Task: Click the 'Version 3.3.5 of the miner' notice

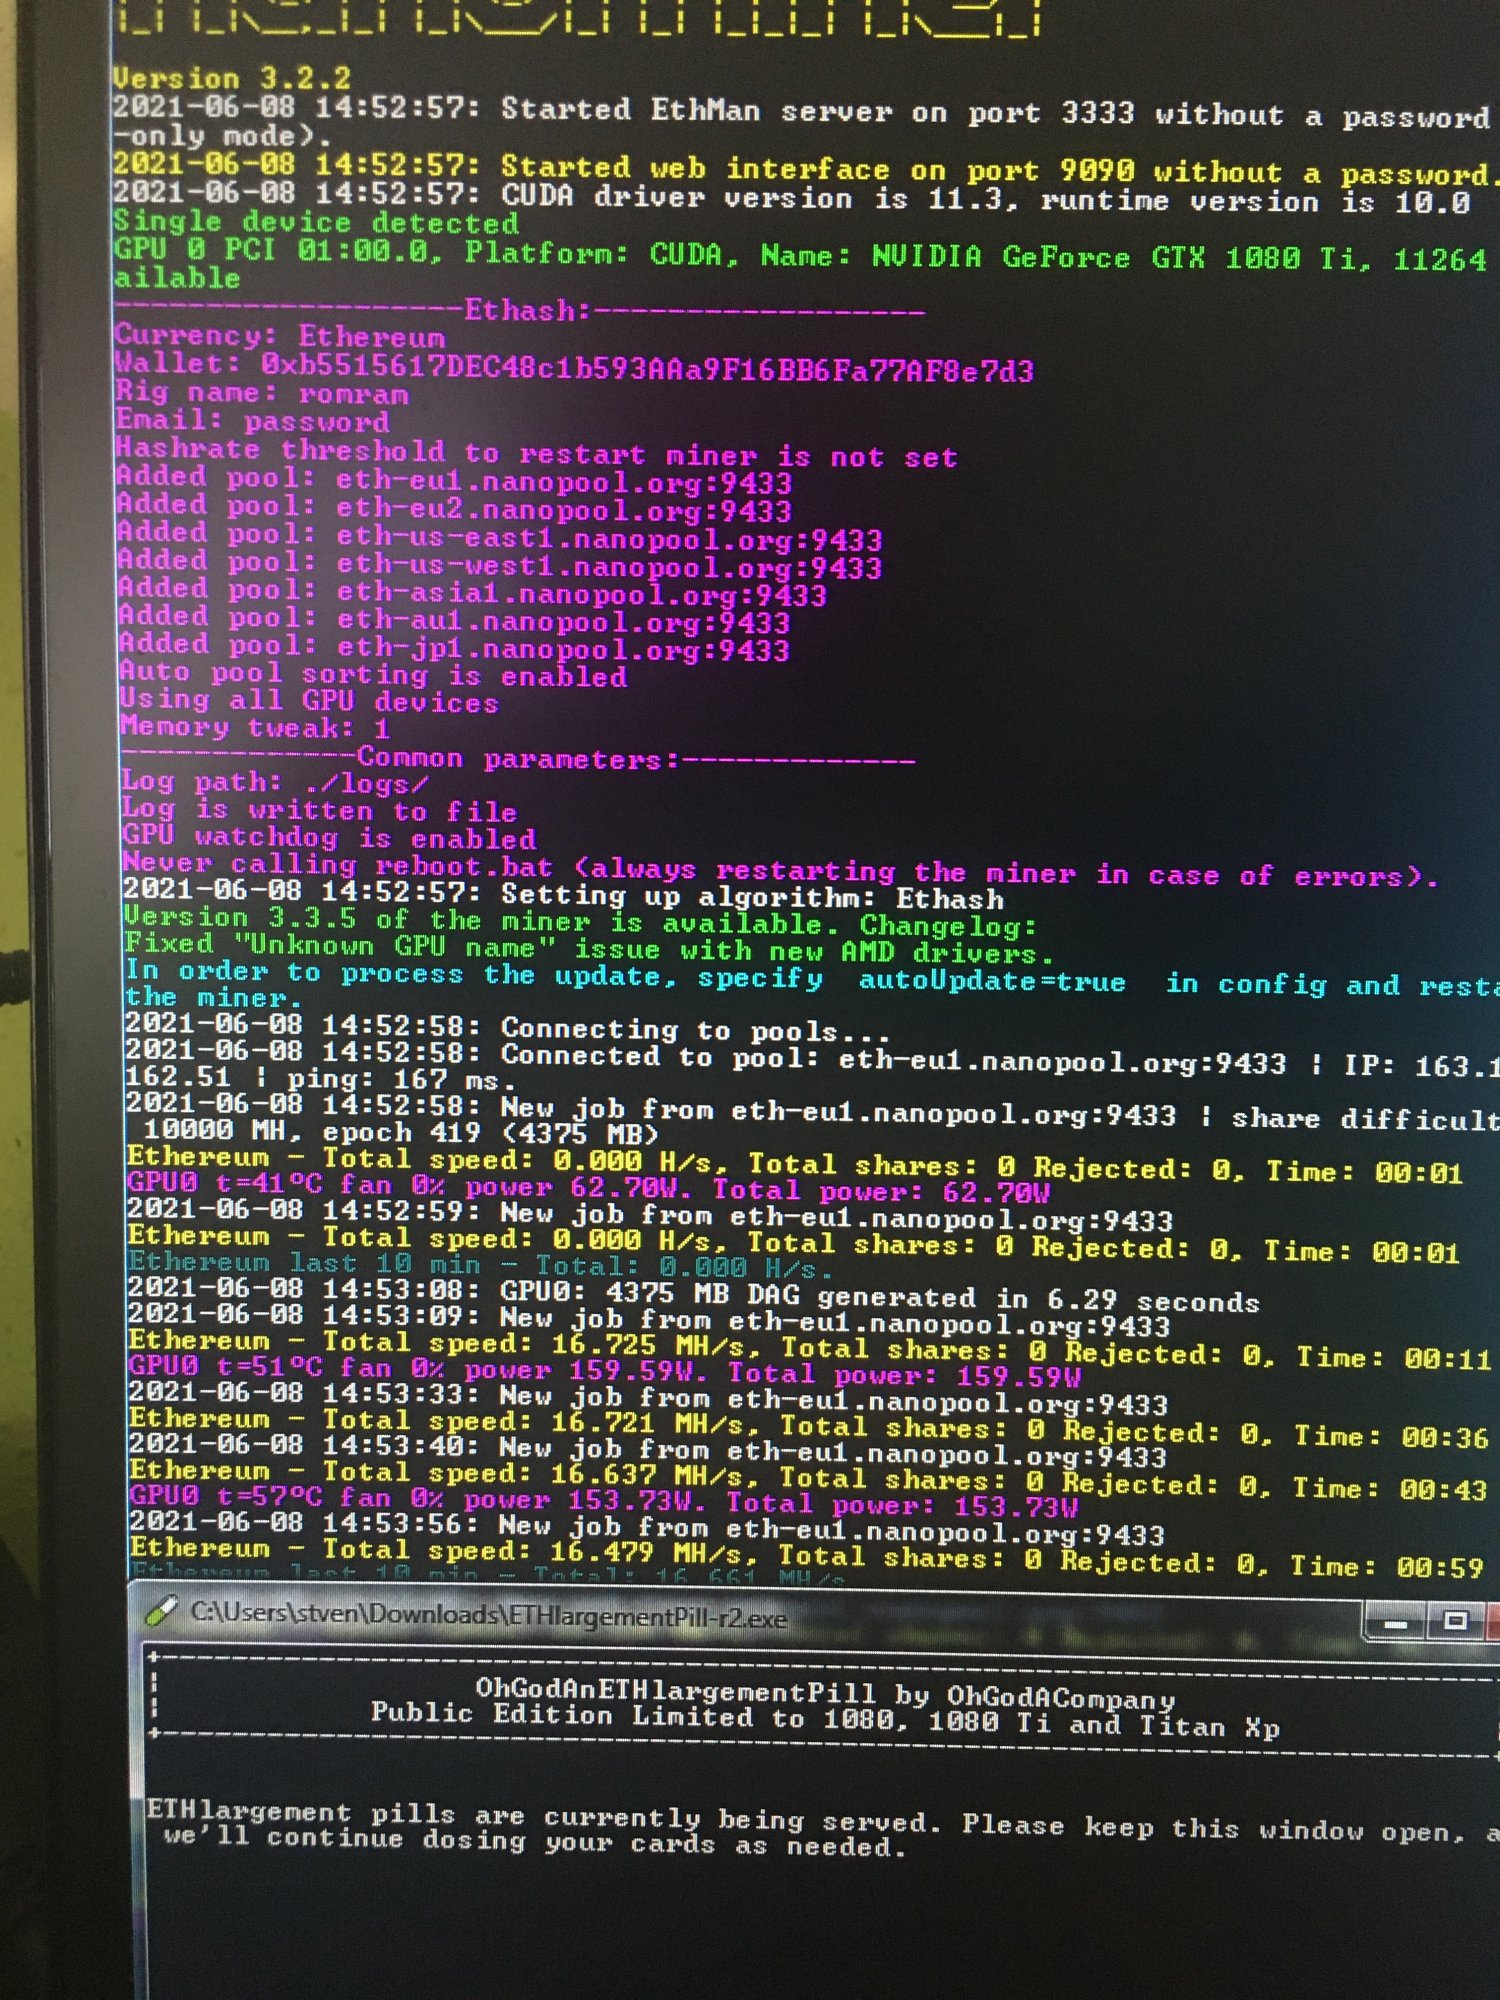Action: point(580,921)
